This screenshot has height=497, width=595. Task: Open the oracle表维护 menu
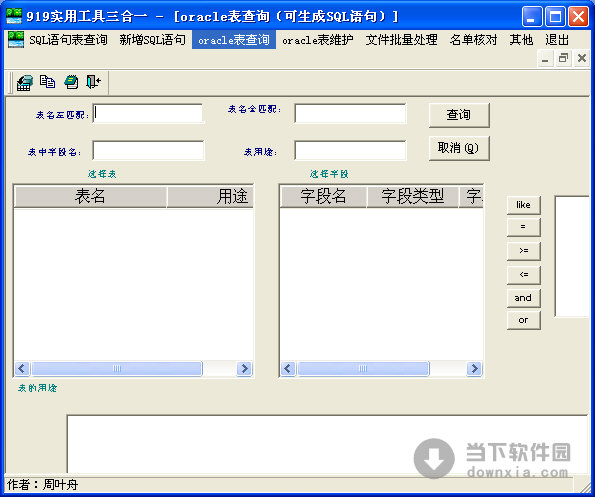click(x=318, y=40)
